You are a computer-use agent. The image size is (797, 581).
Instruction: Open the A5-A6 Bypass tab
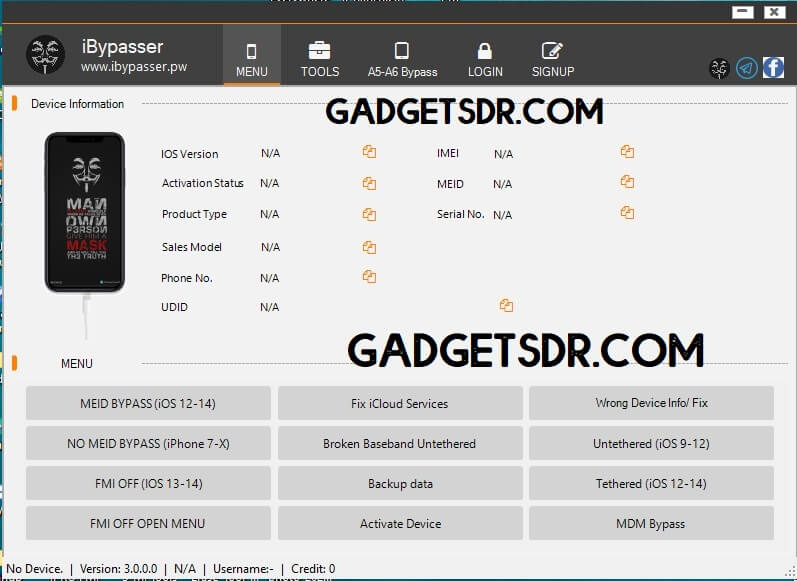coord(402,59)
